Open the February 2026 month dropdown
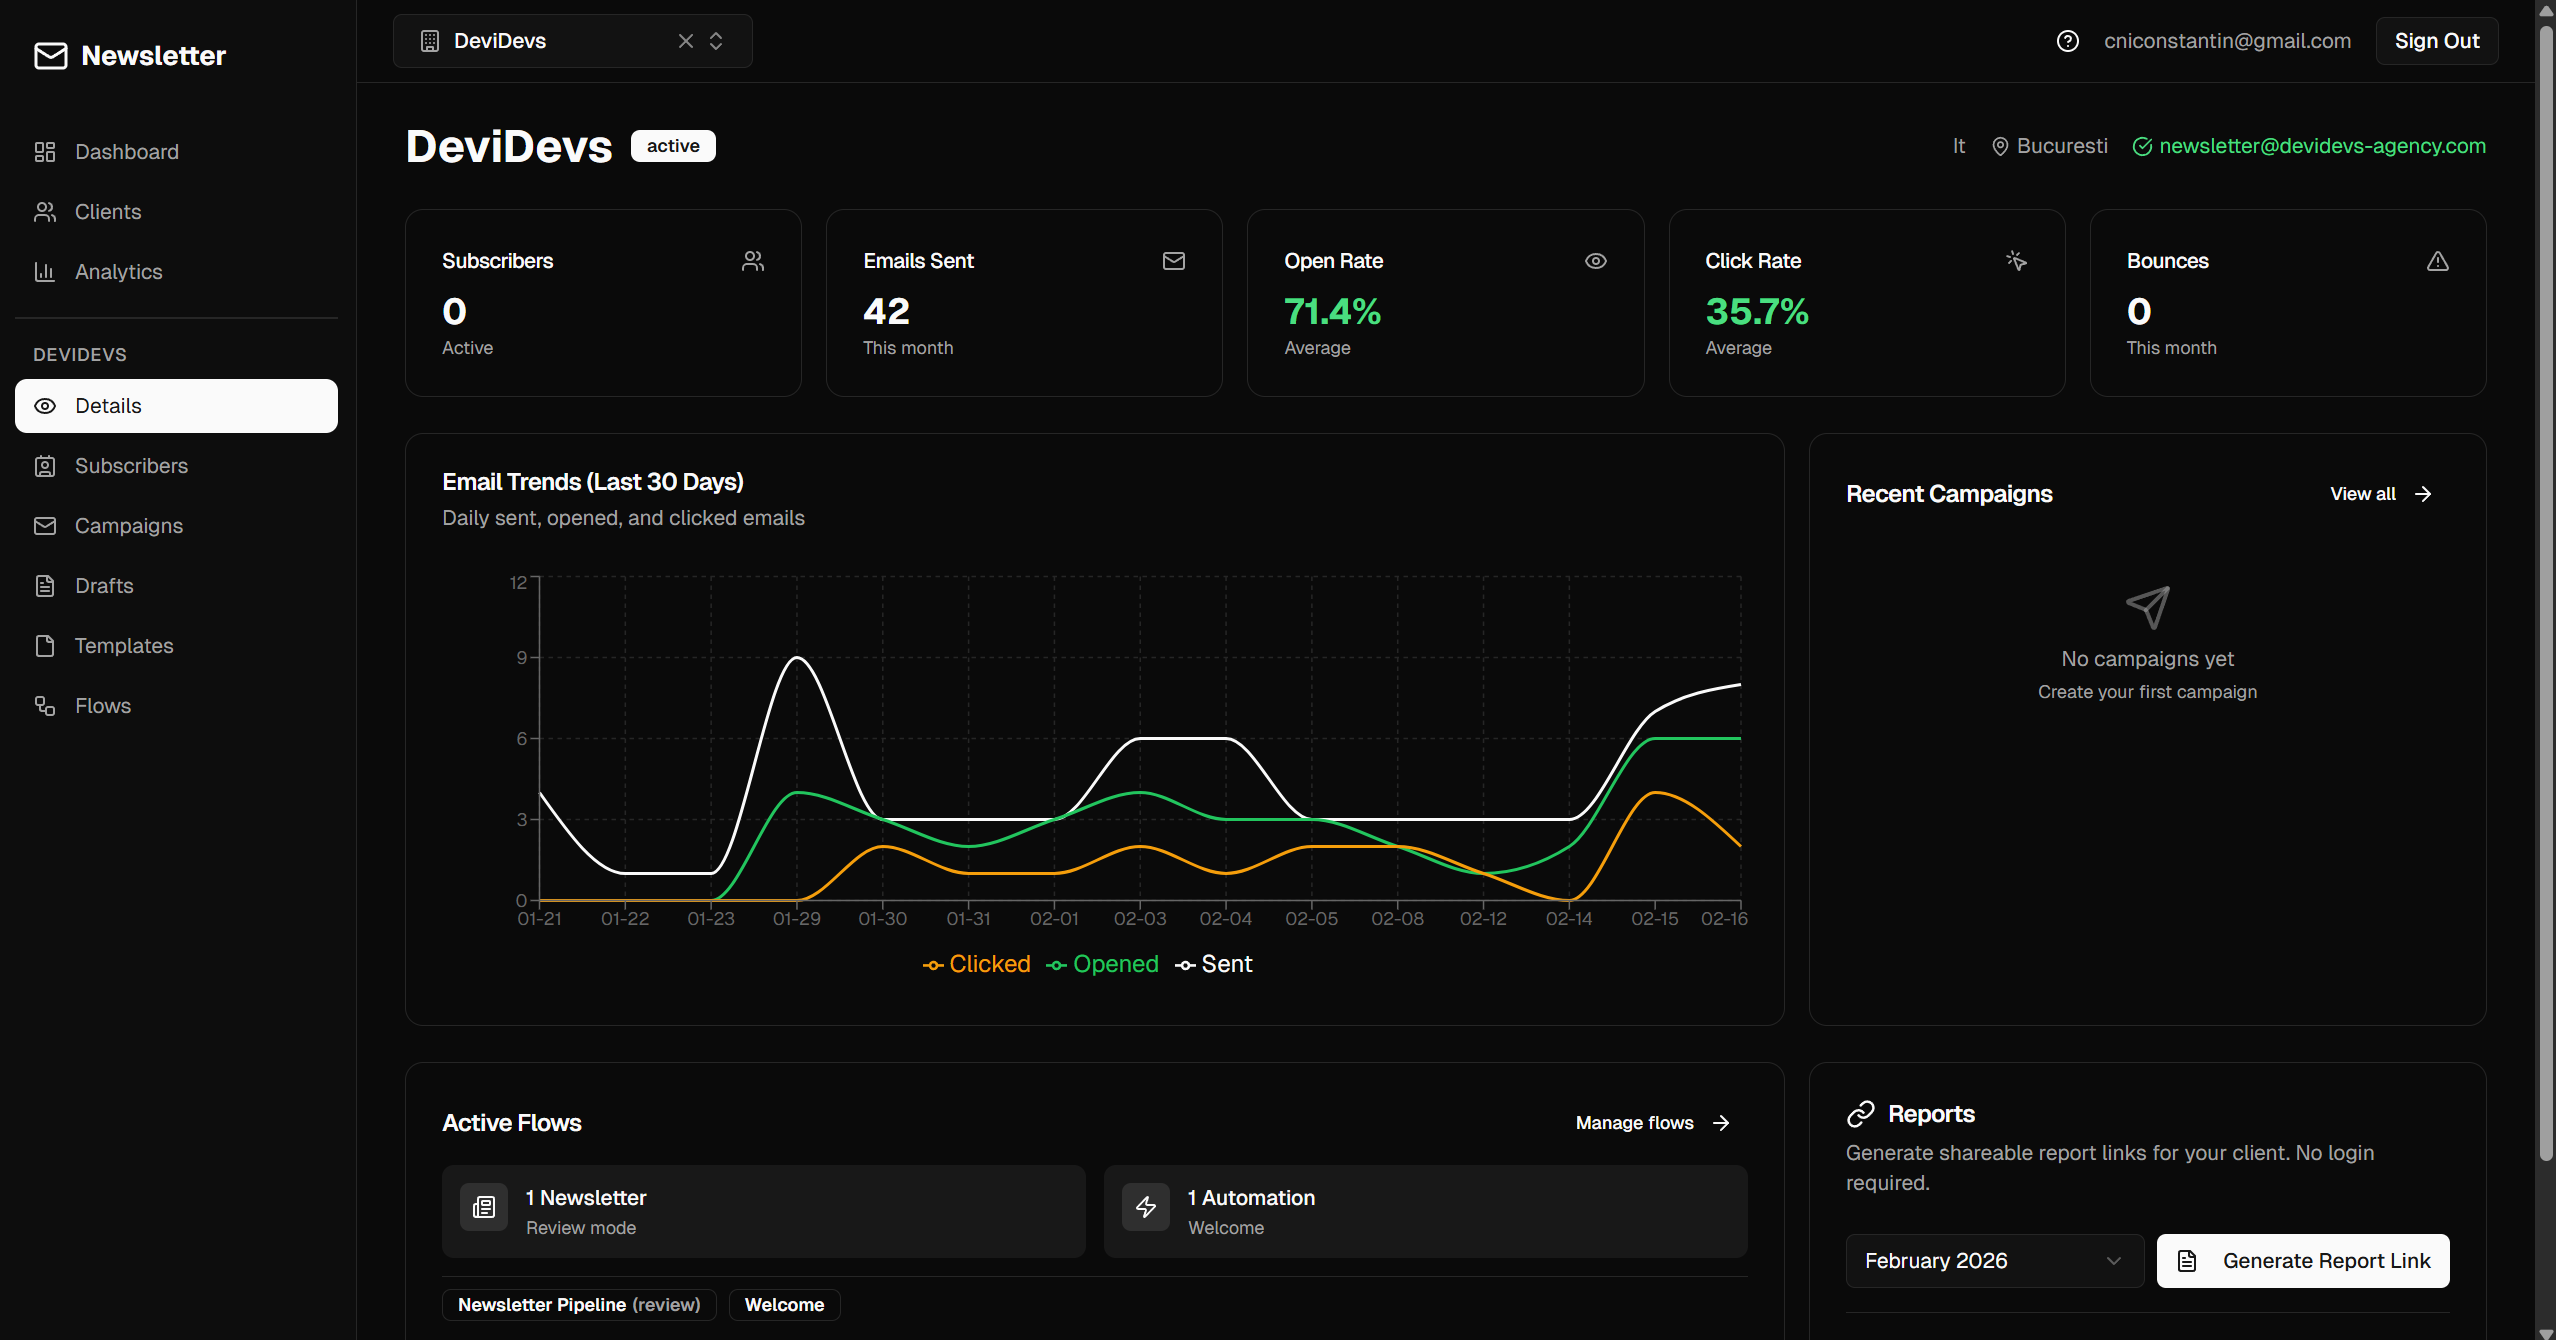This screenshot has height=1340, width=2556. tap(1994, 1261)
